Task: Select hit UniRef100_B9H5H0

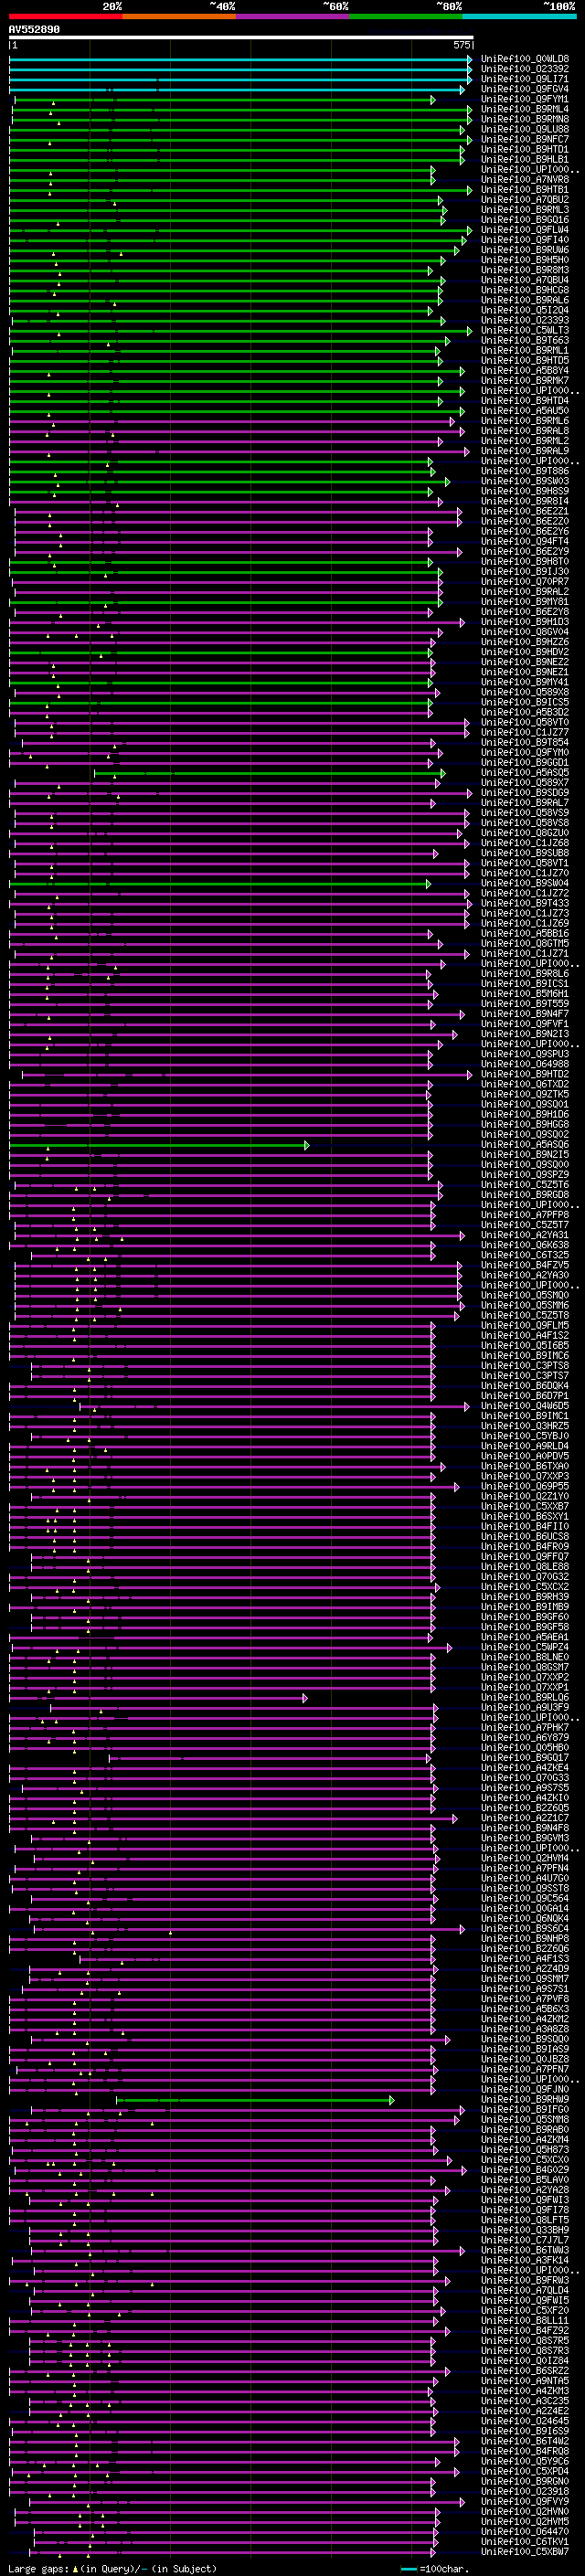Action: point(525,260)
